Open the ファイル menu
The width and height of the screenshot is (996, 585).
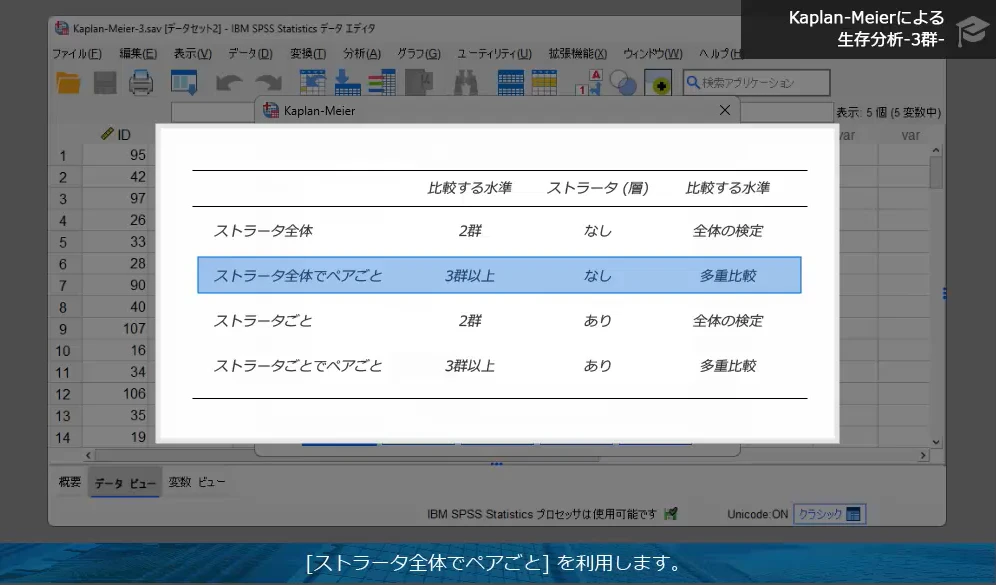77,52
